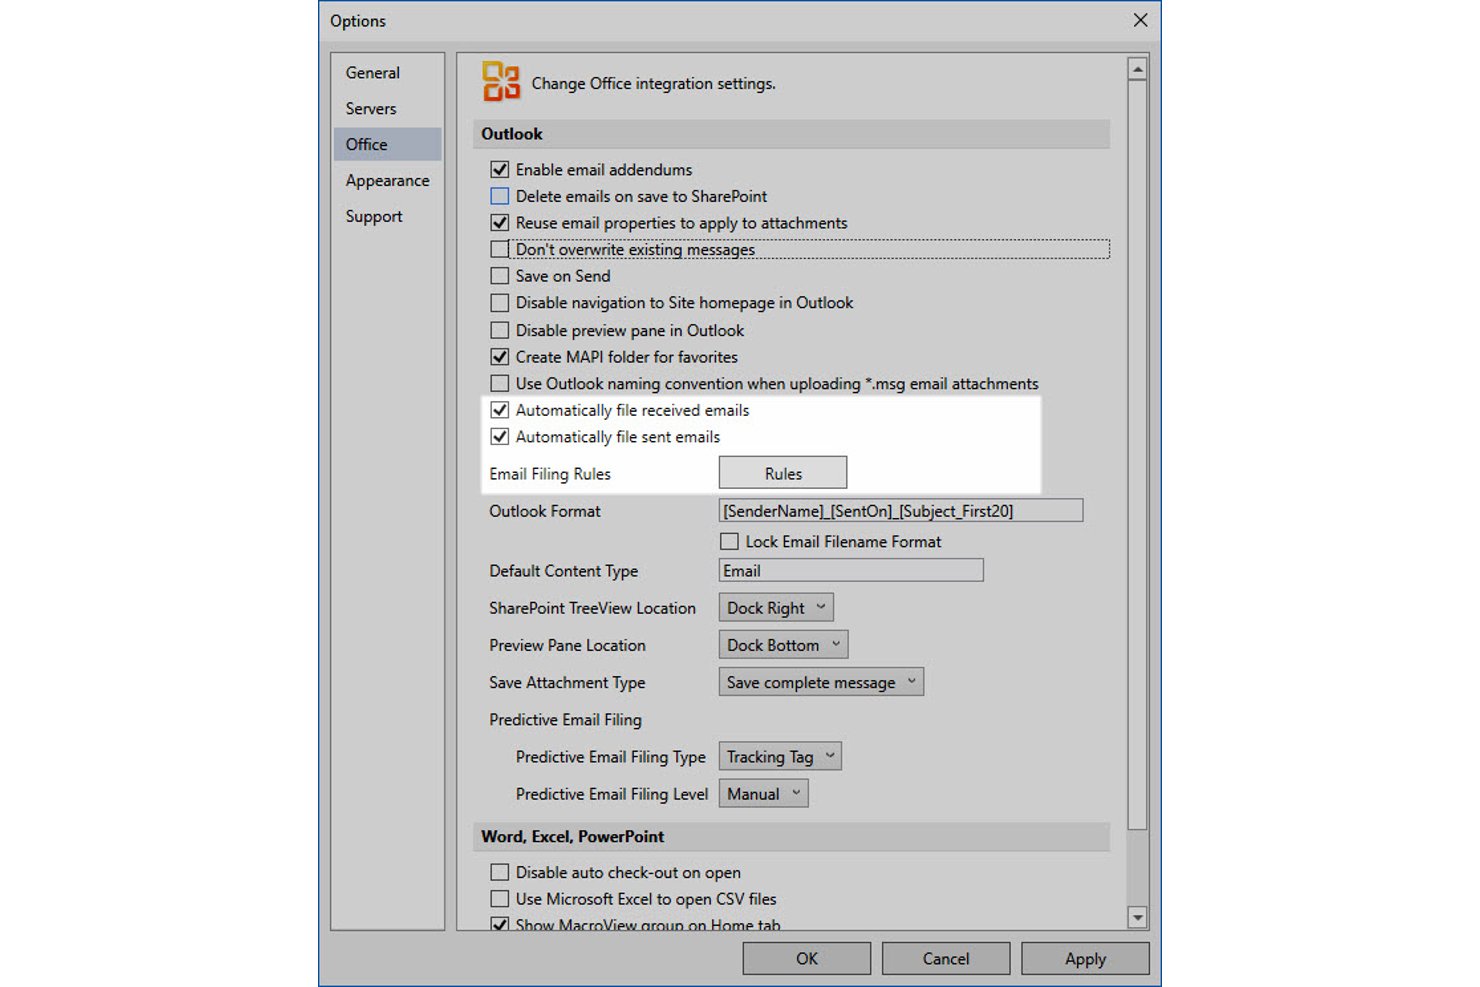Check Disable auto check-out on open
Screen dimensions: 1480x987
point(500,873)
